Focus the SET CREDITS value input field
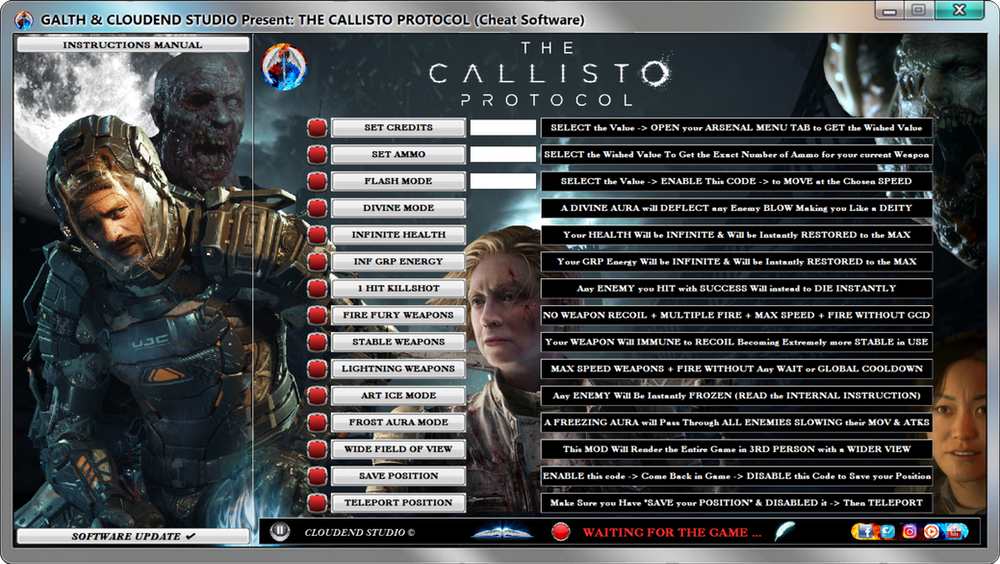 coord(503,128)
